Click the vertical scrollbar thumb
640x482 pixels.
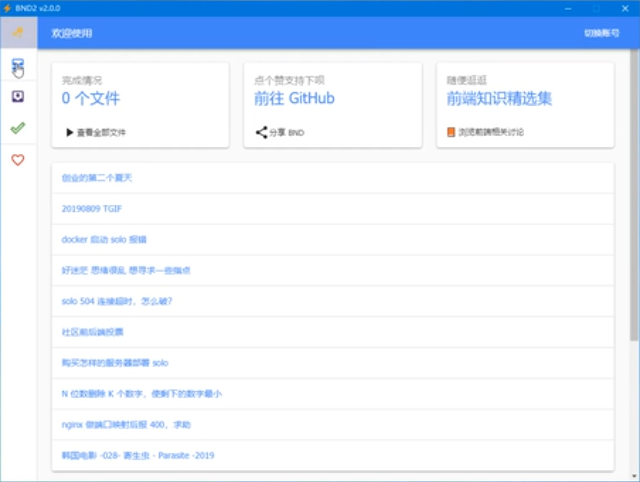click(x=634, y=195)
